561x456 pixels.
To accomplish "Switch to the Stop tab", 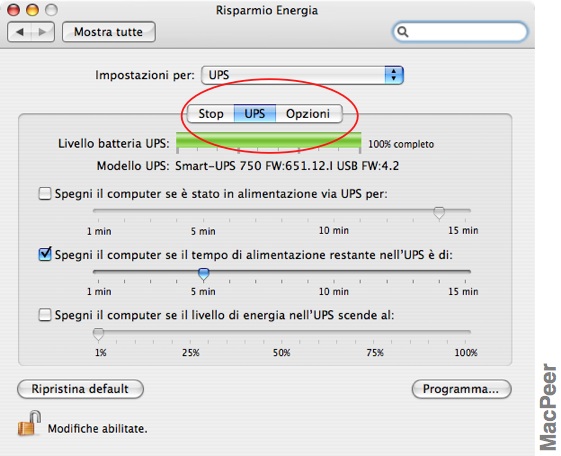I will coord(211,114).
